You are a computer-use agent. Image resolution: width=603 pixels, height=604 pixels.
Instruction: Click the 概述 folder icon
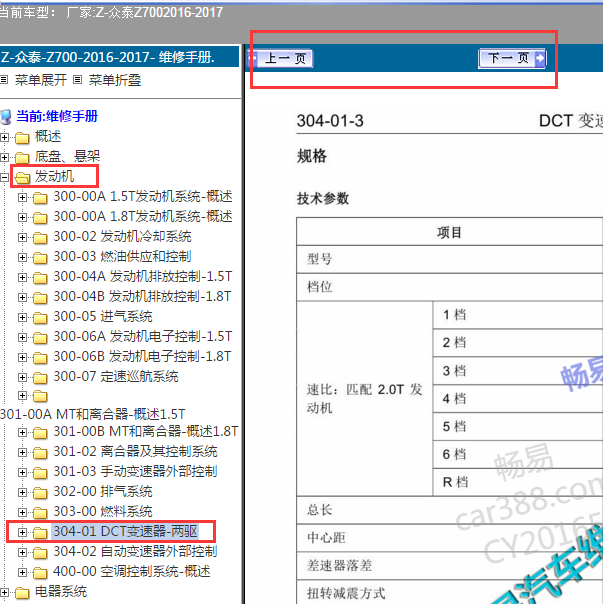pos(22,137)
